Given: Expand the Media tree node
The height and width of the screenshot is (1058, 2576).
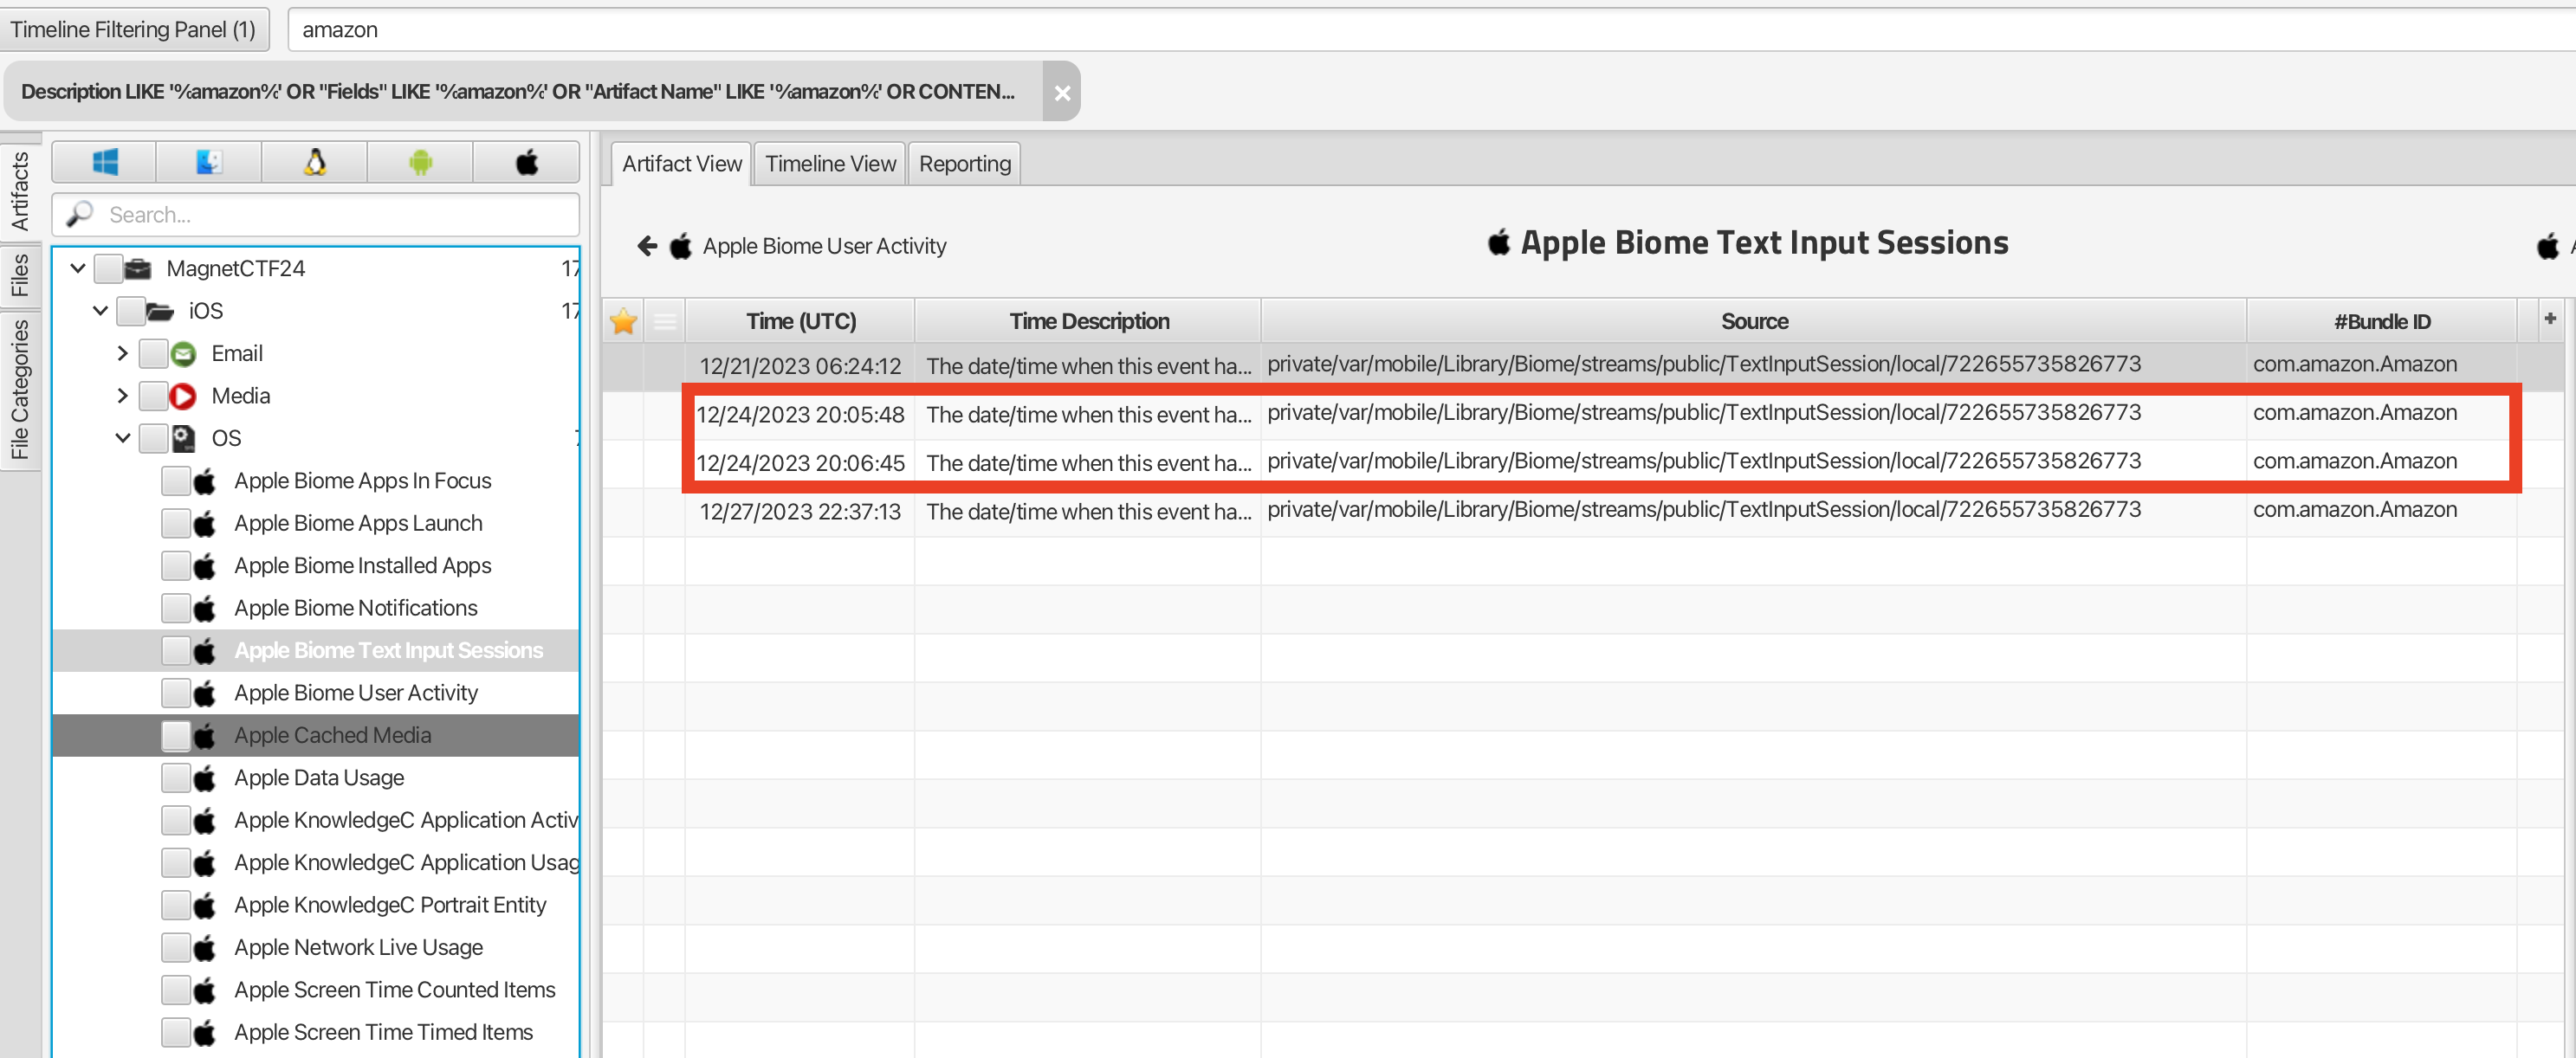Looking at the screenshot, I should [x=122, y=396].
